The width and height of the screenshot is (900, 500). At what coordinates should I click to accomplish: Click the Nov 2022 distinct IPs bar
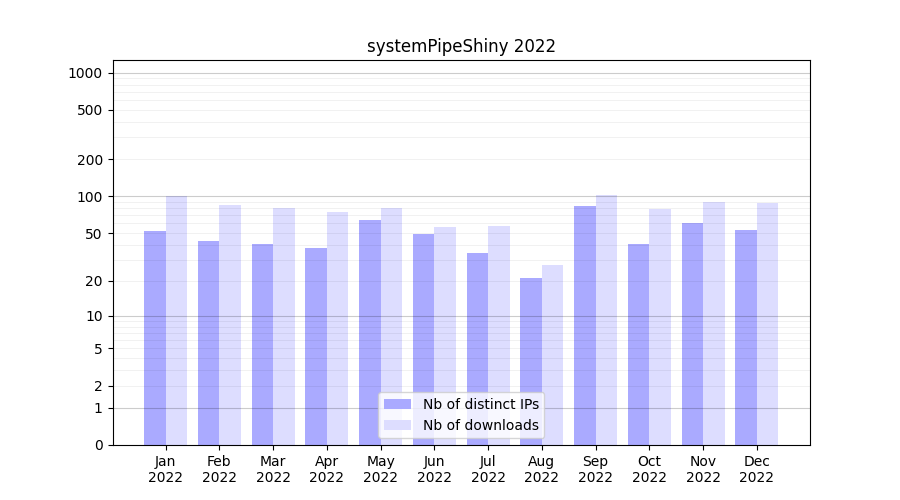692,334
